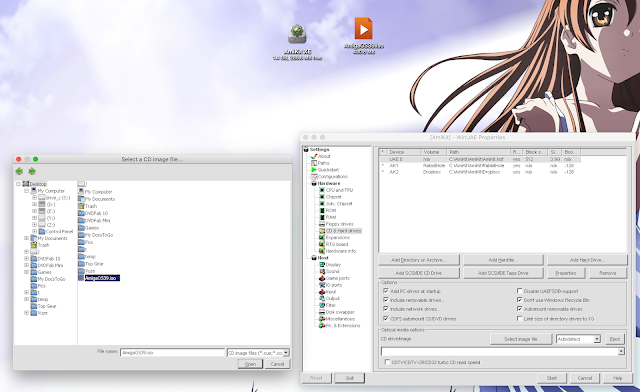Select AmigaOS39.iso in the file list
Image resolution: width=640 pixels, height=392 pixels.
pyautogui.click(x=102, y=278)
